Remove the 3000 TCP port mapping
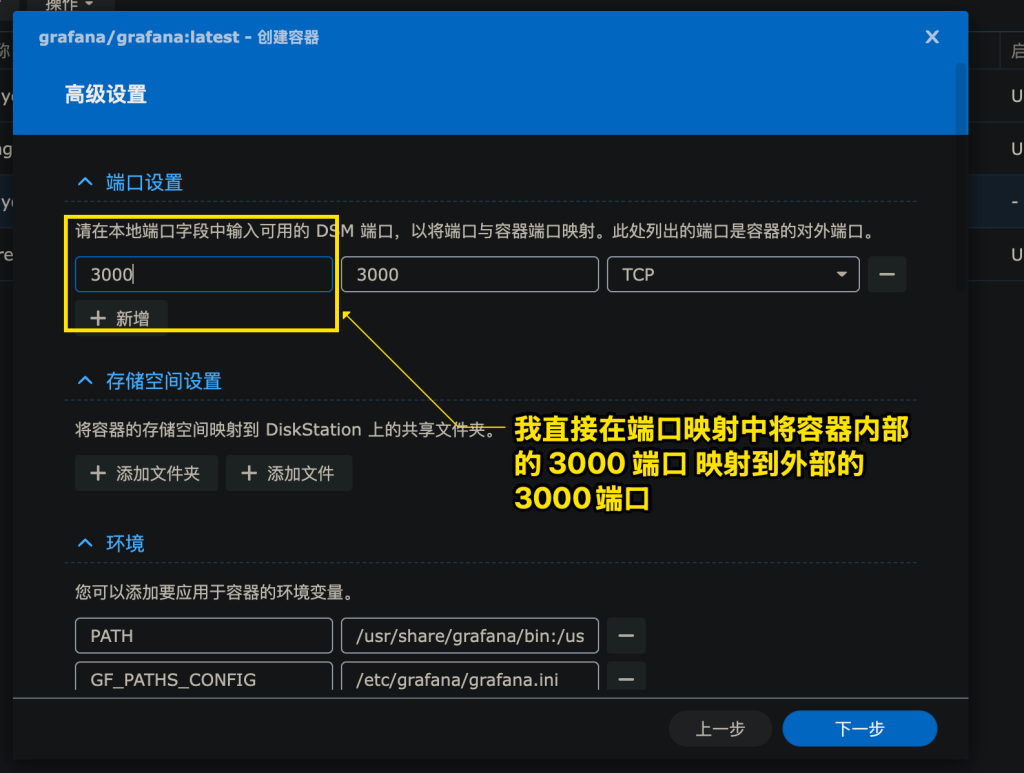This screenshot has height=773, width=1024. click(x=886, y=274)
